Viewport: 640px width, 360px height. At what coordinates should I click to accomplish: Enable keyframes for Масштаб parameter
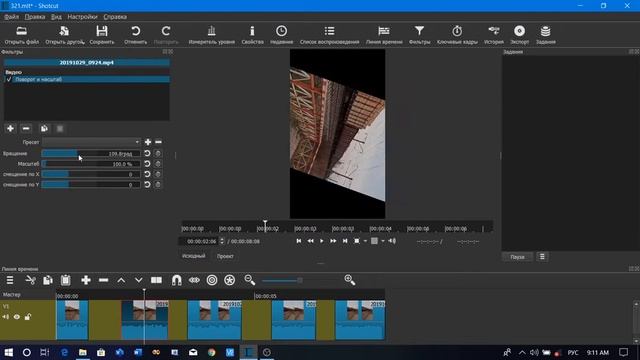click(x=158, y=164)
